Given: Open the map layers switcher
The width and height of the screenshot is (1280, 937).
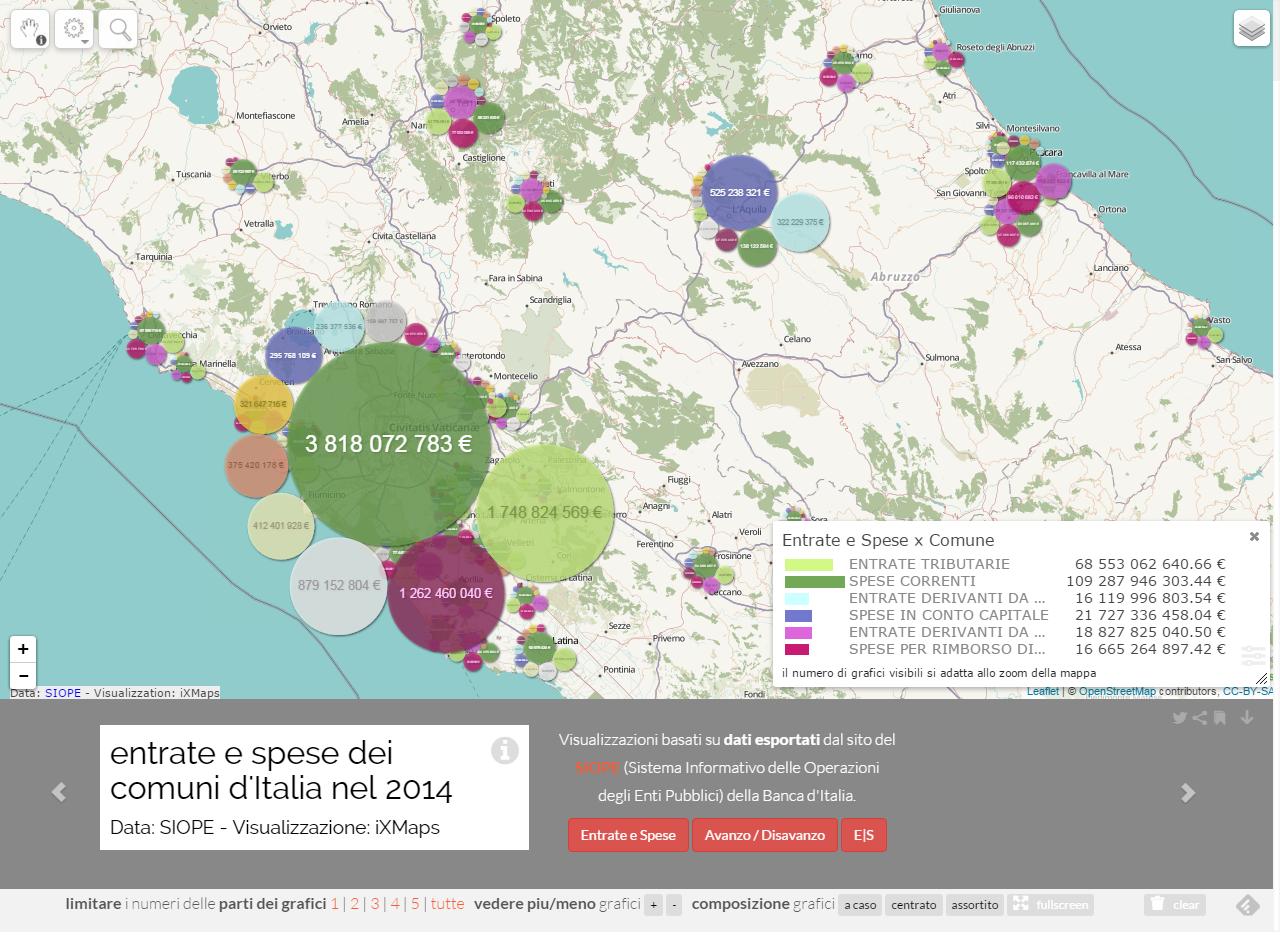Looking at the screenshot, I should click(x=1251, y=29).
